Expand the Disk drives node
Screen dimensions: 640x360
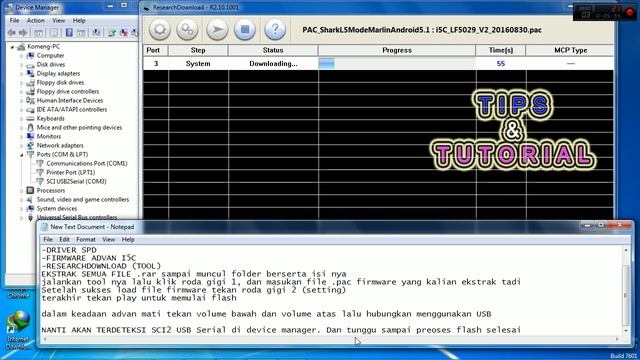coord(22,64)
